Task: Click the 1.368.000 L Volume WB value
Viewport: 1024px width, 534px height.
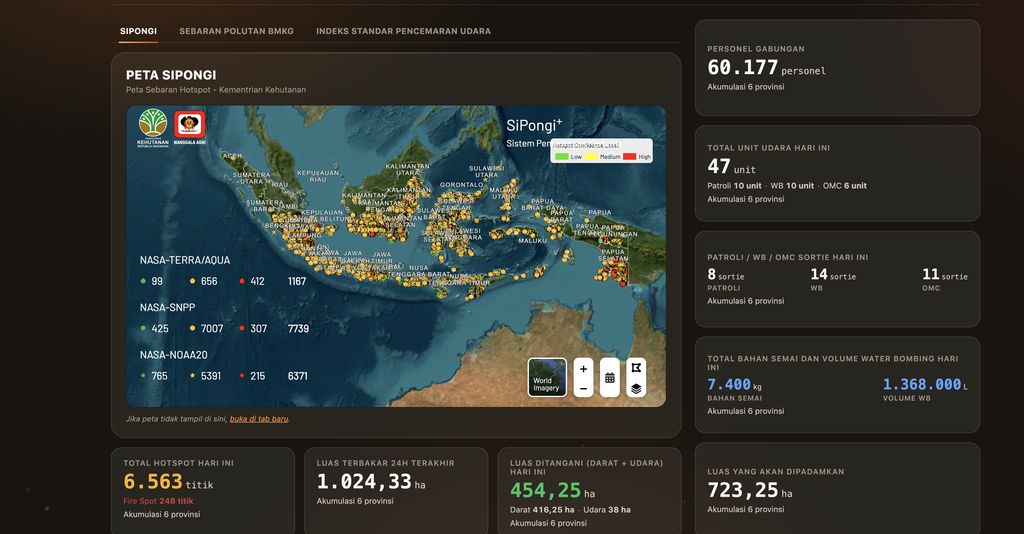Action: click(x=925, y=385)
